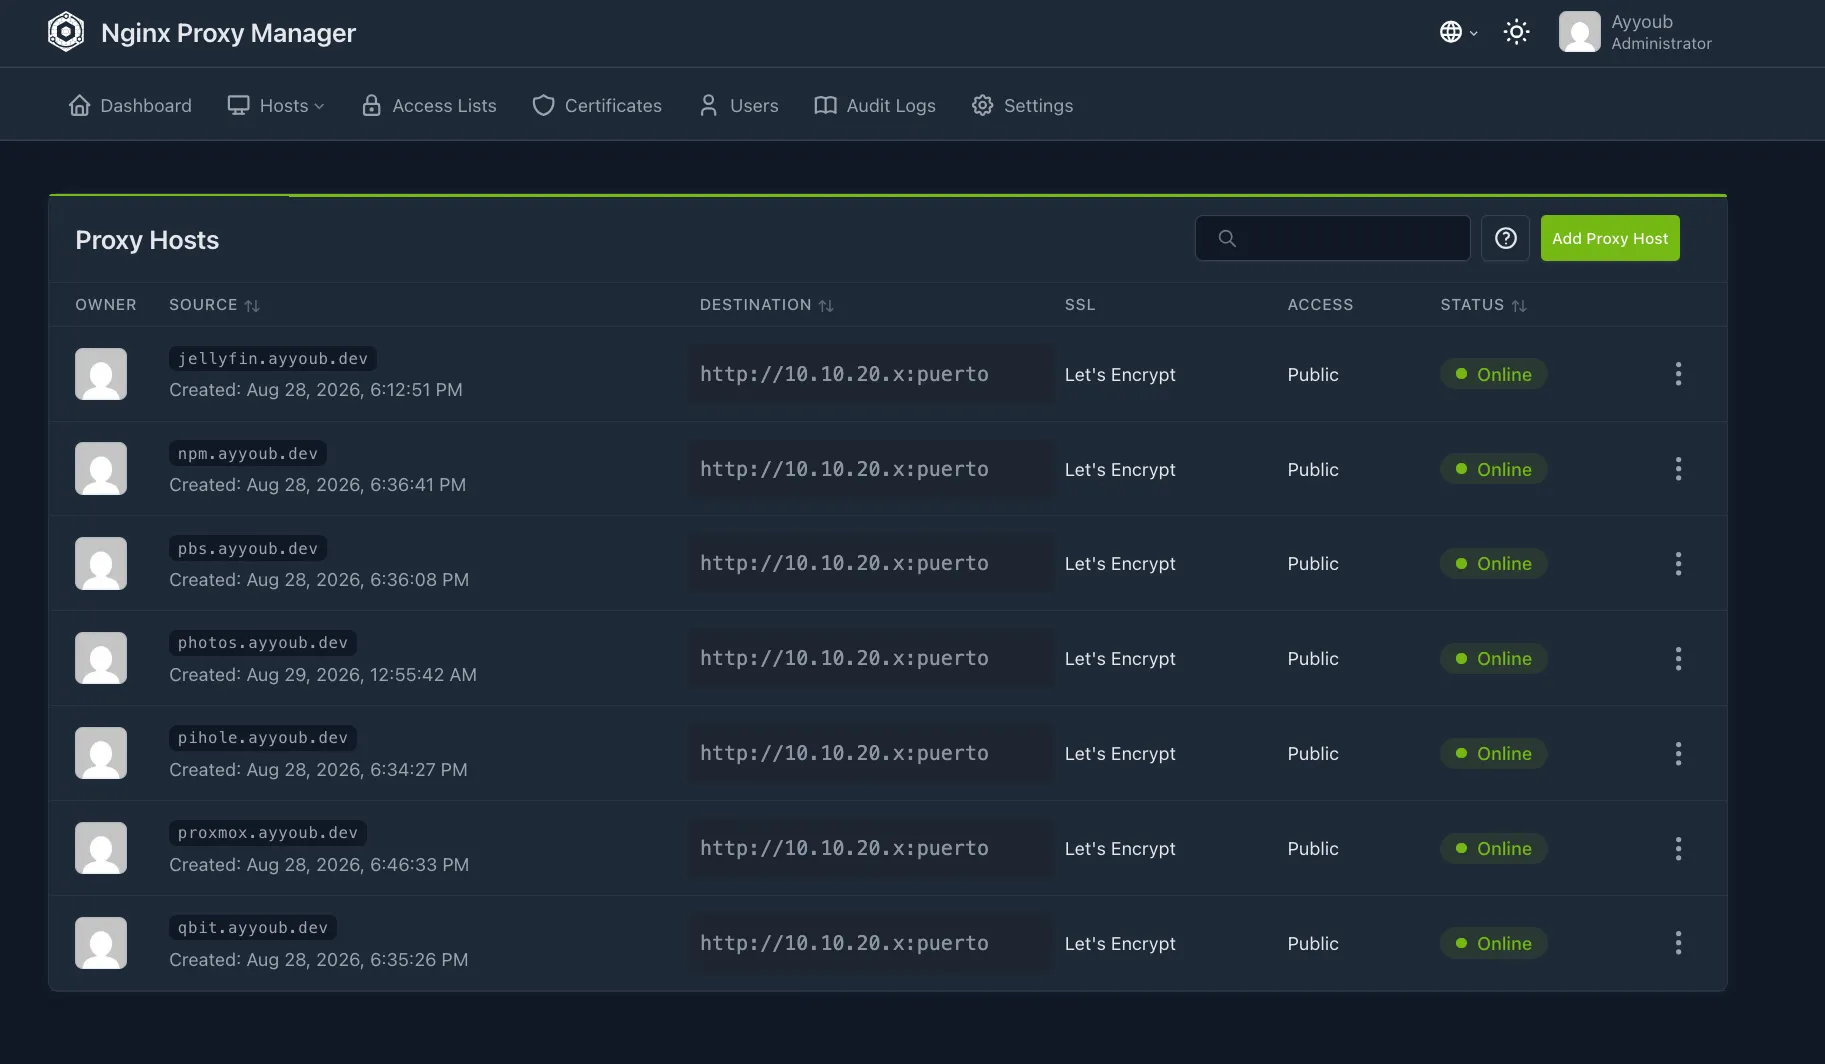Viewport: 1825px width, 1064px height.
Task: Open actions menu for pihole.ayyoub.dev row
Action: coord(1678,754)
